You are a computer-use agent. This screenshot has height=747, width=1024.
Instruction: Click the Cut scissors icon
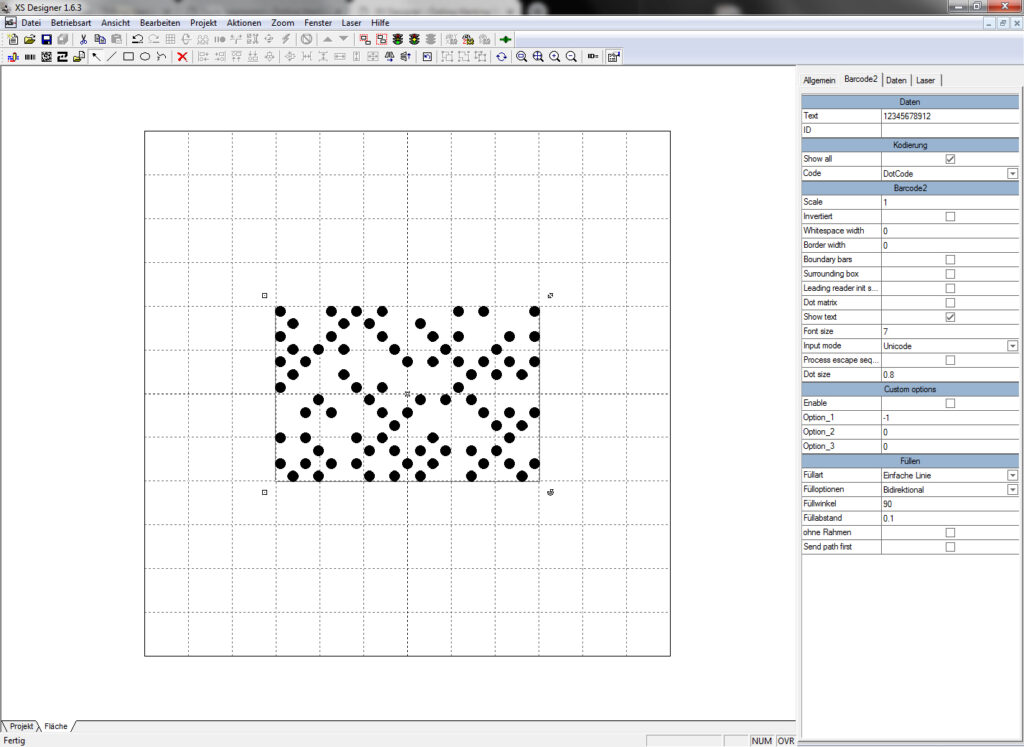point(84,39)
